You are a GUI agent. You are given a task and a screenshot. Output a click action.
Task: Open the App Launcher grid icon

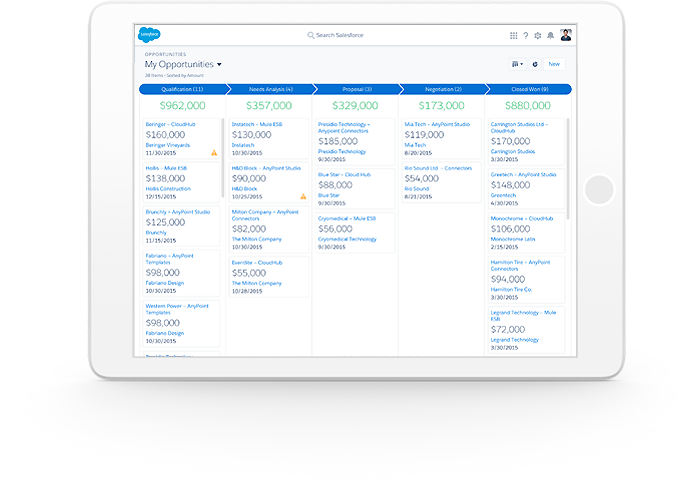click(x=514, y=35)
